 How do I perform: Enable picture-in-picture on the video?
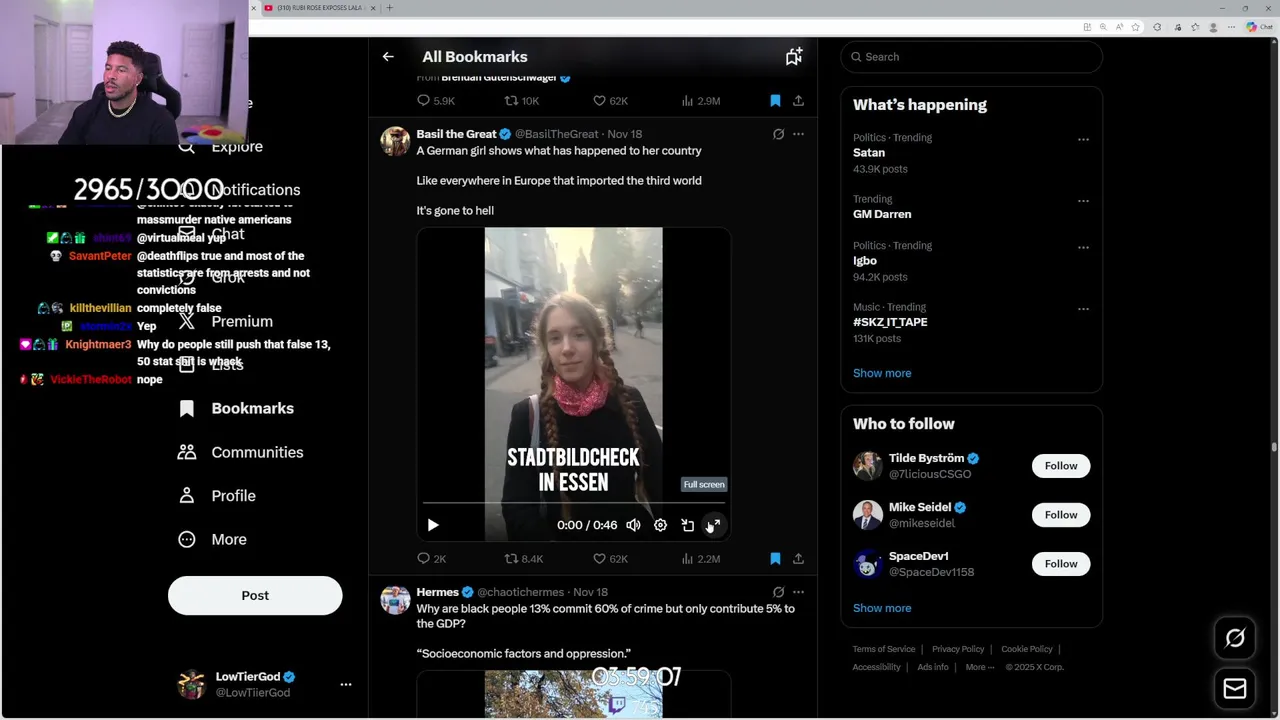tap(687, 525)
